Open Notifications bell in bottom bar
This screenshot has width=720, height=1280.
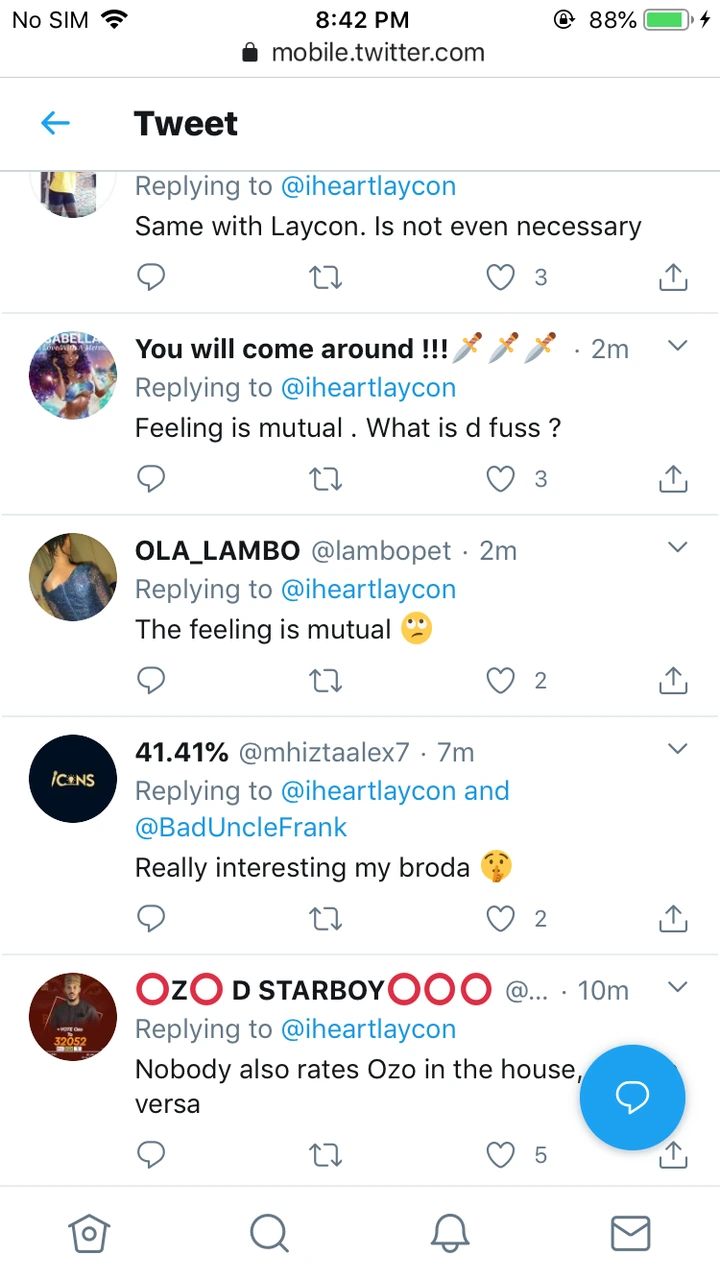[x=450, y=1233]
